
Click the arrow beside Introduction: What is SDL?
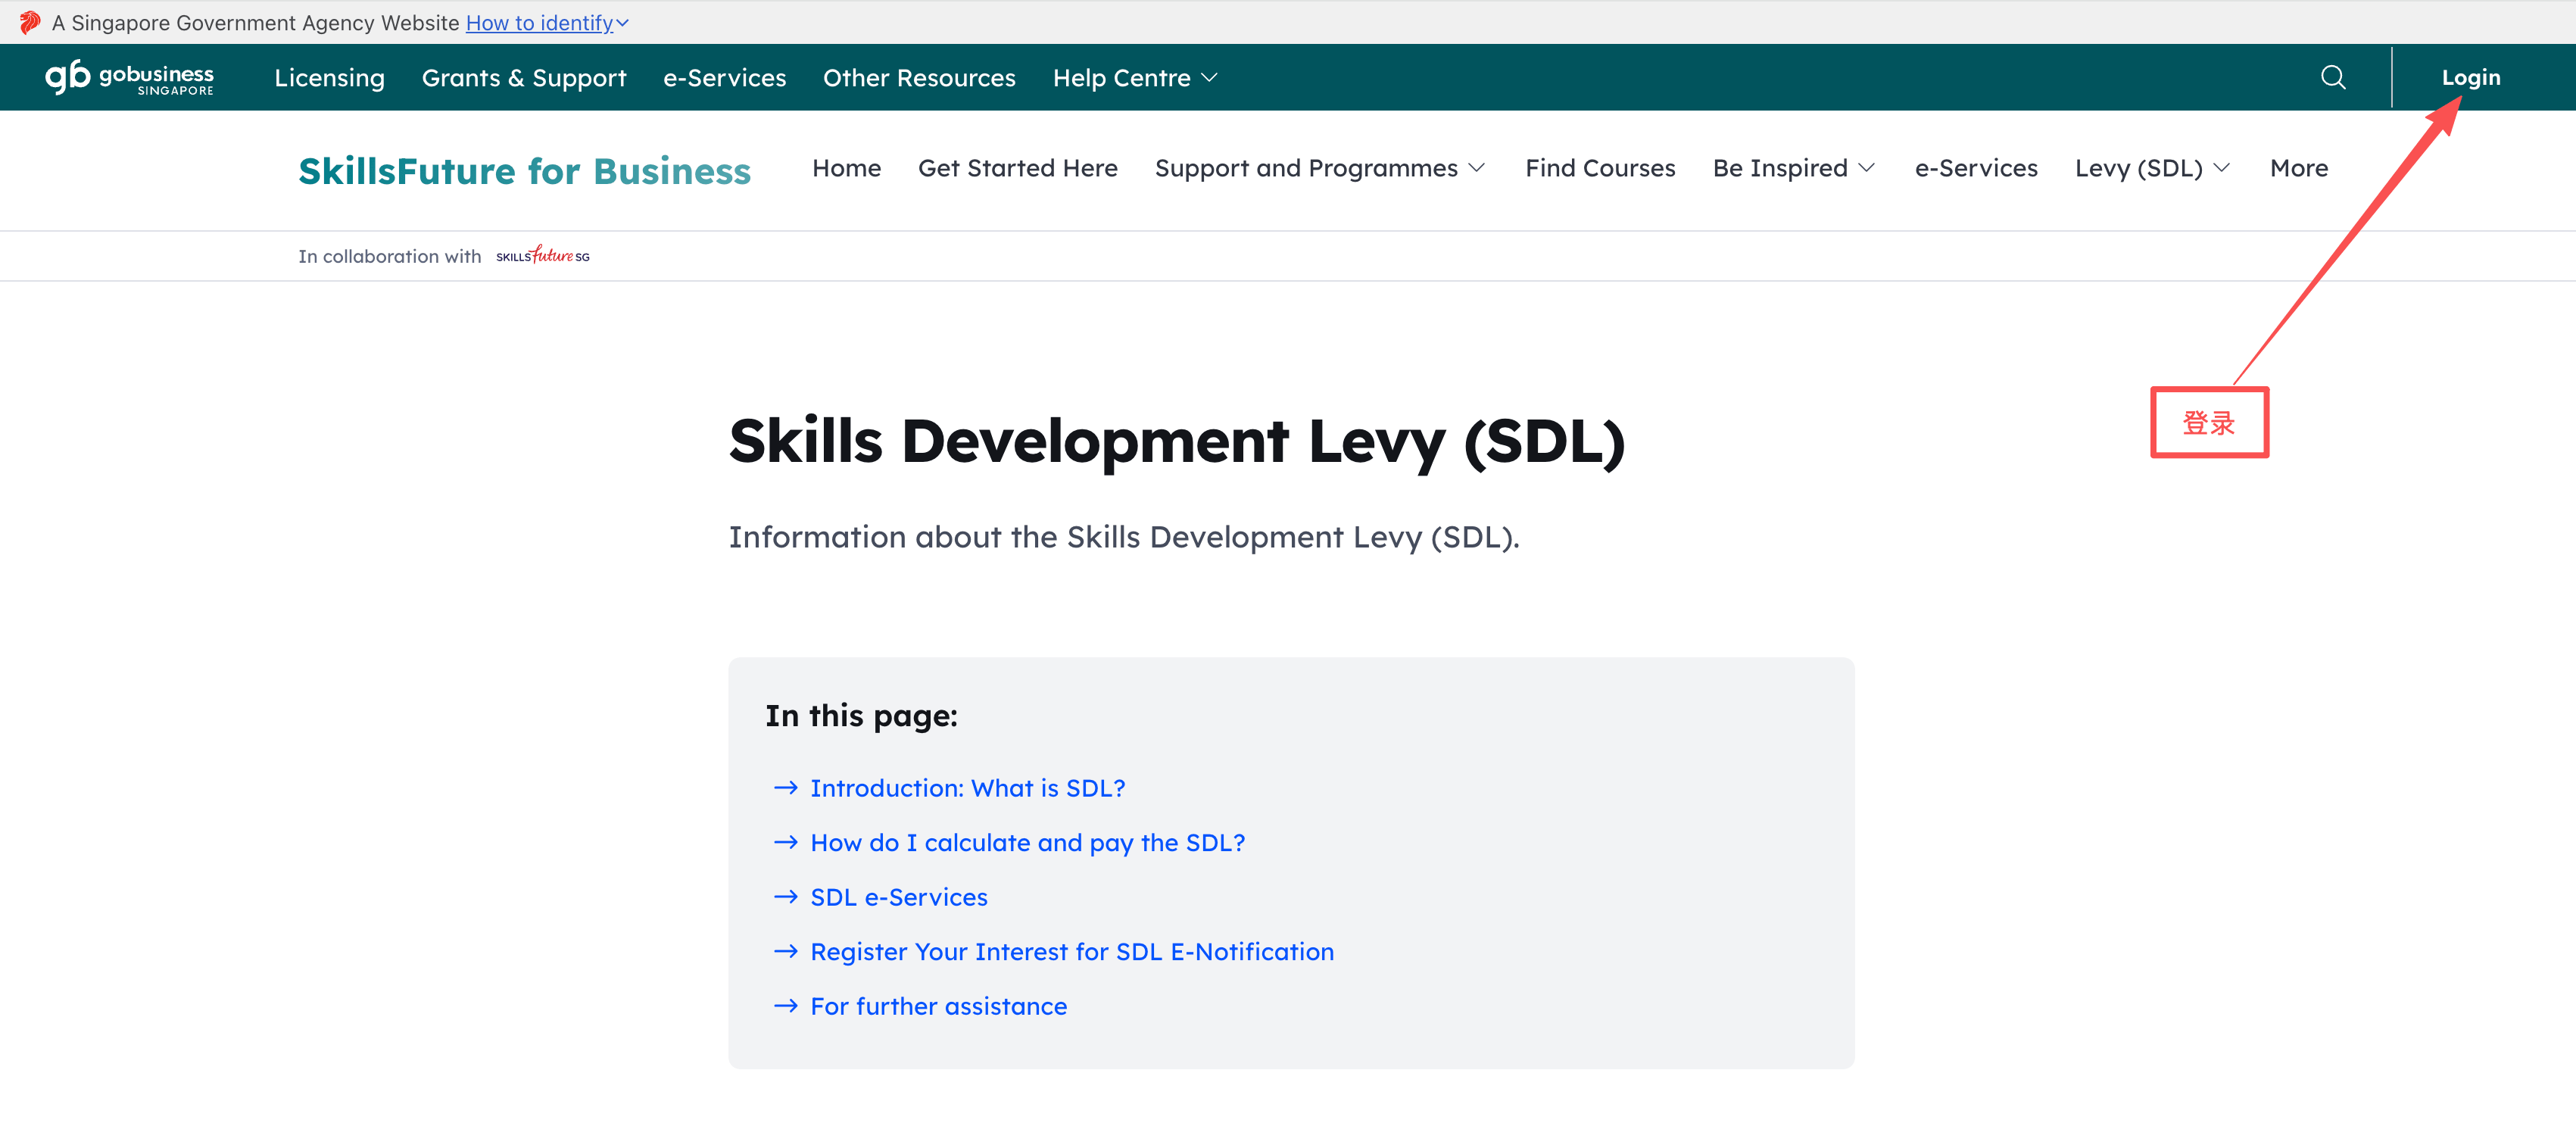pyautogui.click(x=786, y=788)
